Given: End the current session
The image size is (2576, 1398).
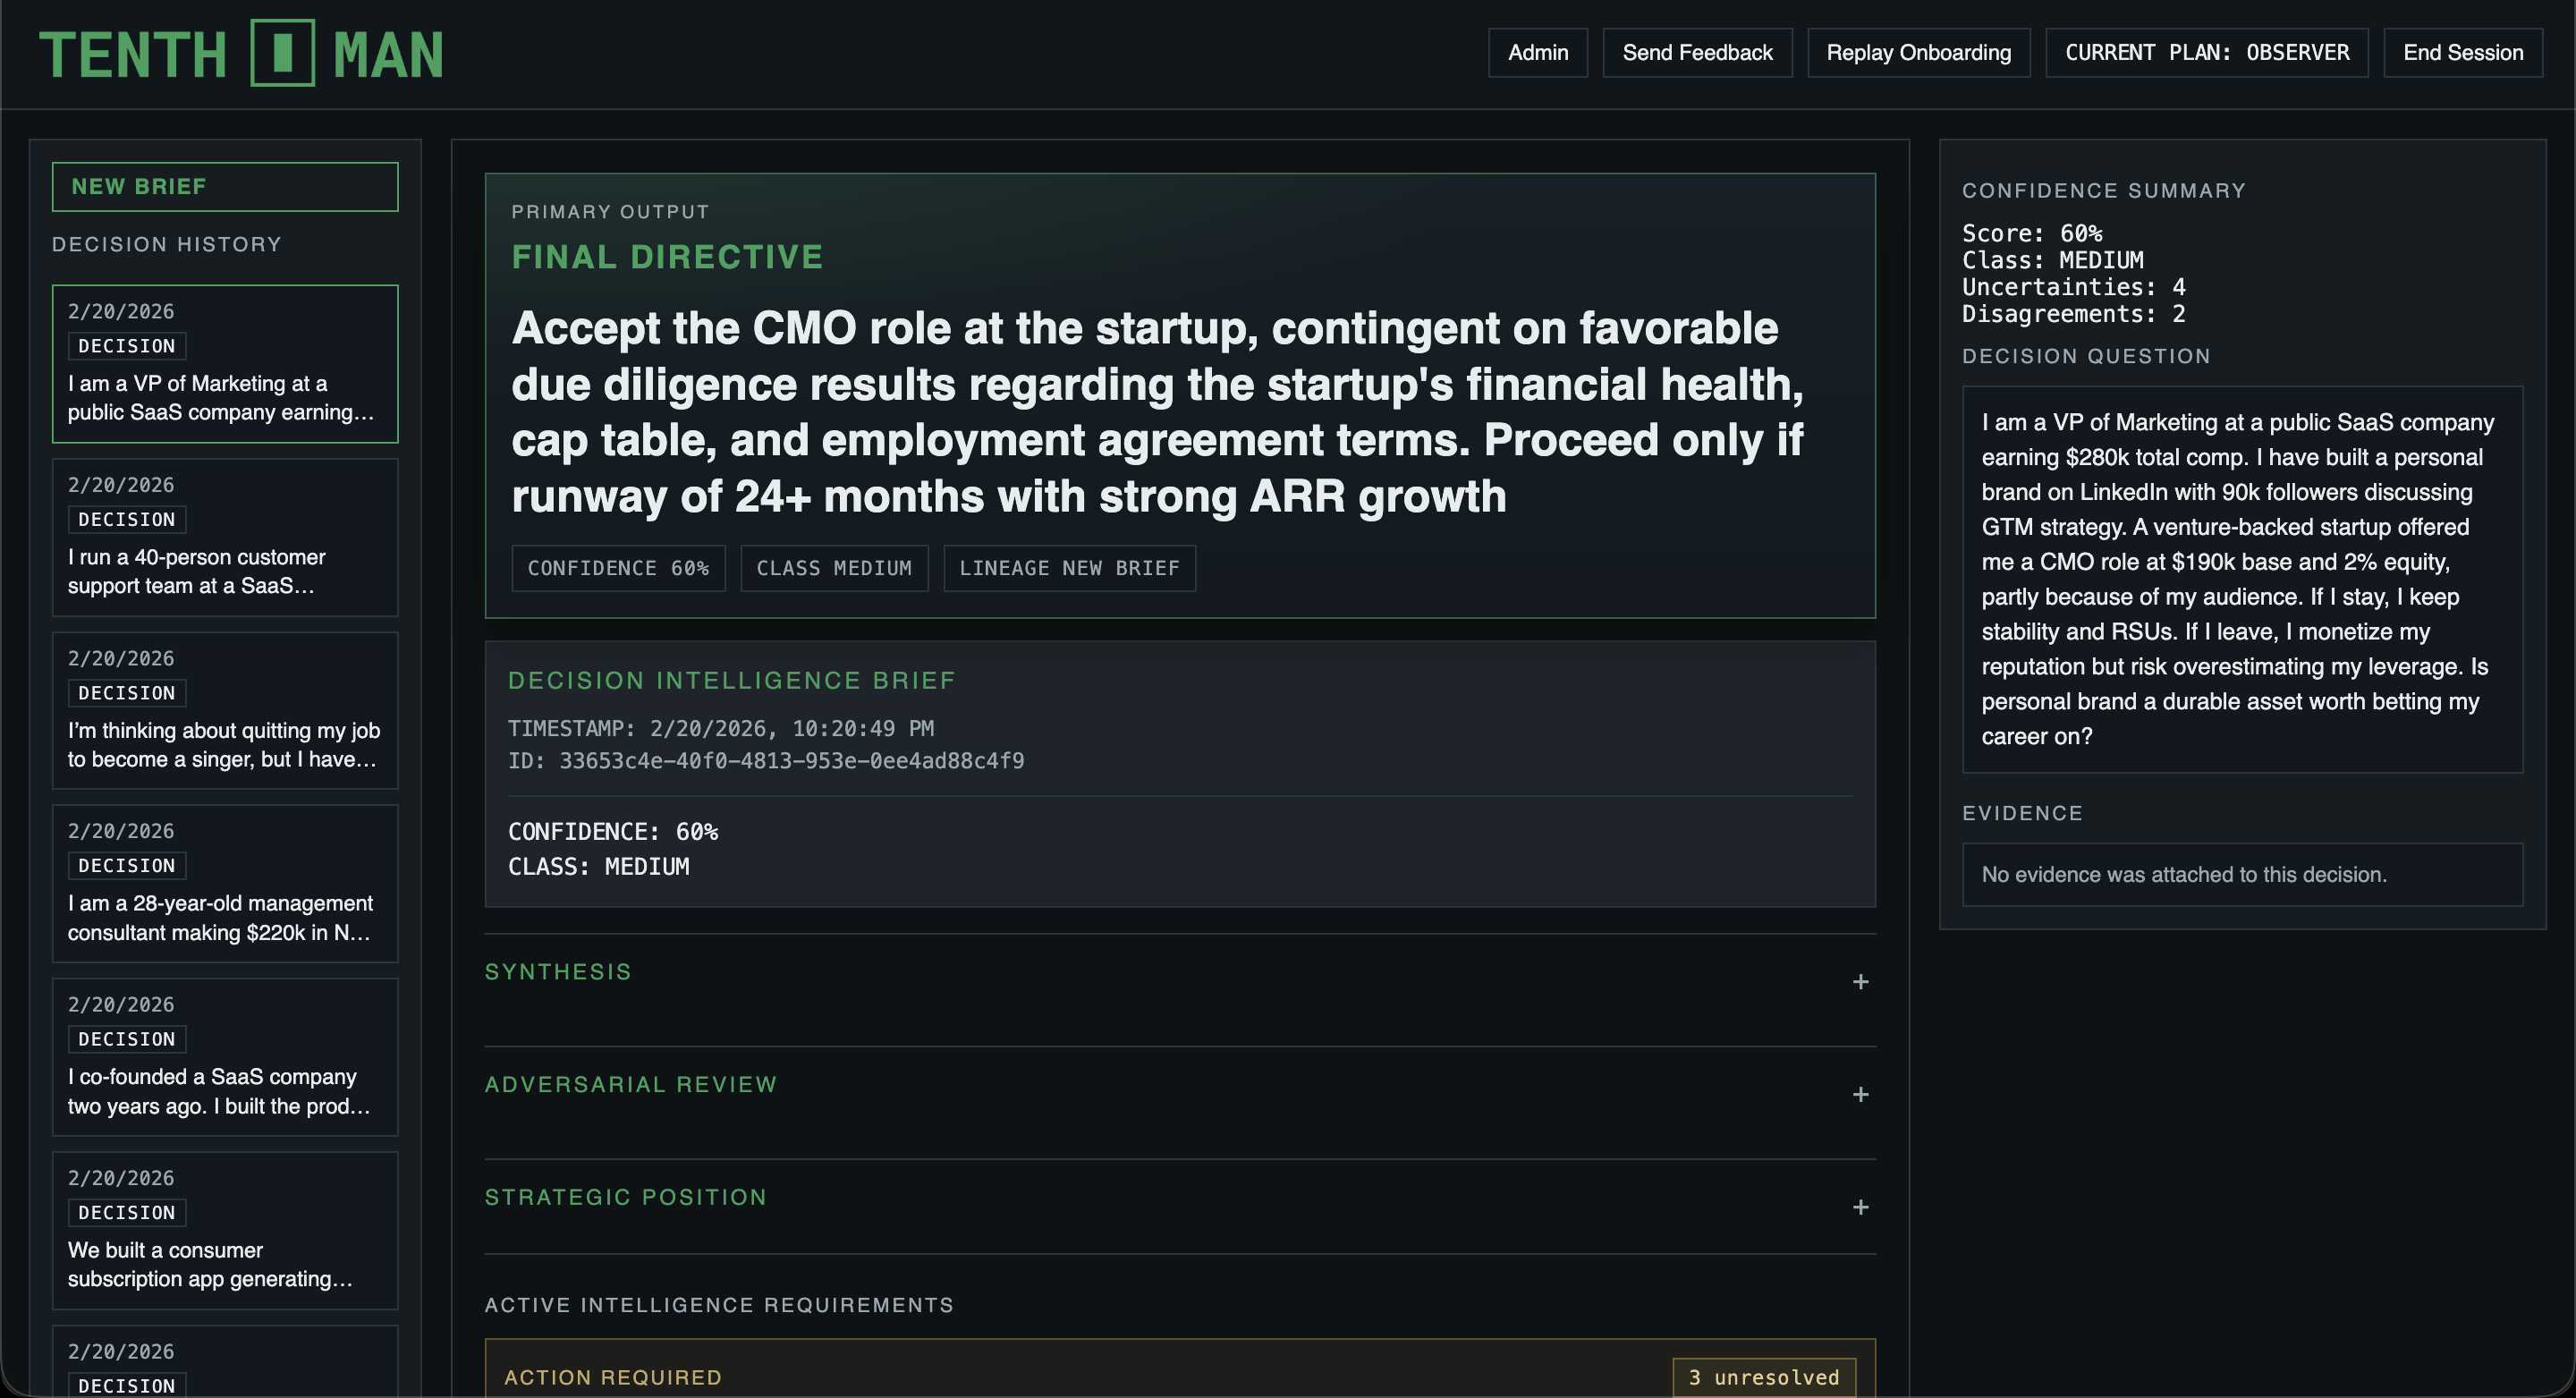Looking at the screenshot, I should point(2462,53).
